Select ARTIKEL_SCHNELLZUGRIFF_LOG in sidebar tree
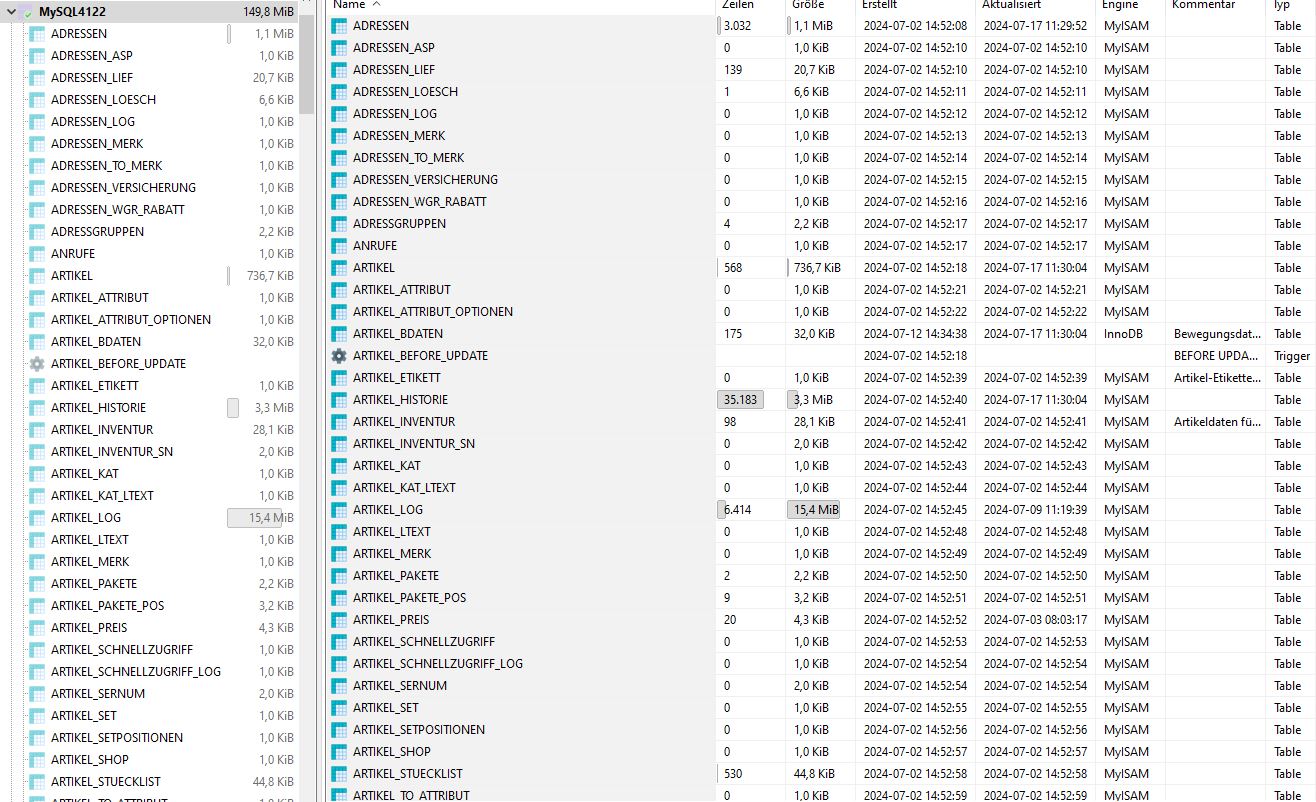This screenshot has width=1316, height=802. point(136,672)
